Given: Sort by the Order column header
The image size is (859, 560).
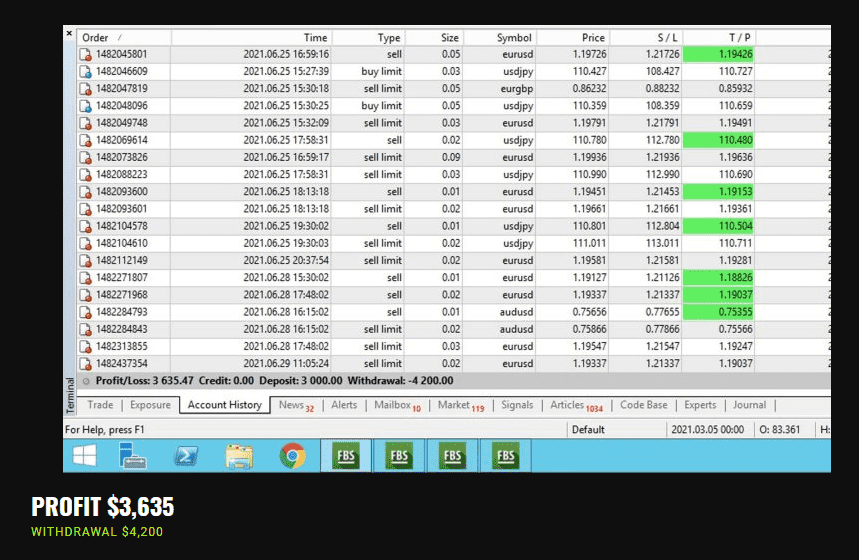Looking at the screenshot, I should [x=124, y=37].
